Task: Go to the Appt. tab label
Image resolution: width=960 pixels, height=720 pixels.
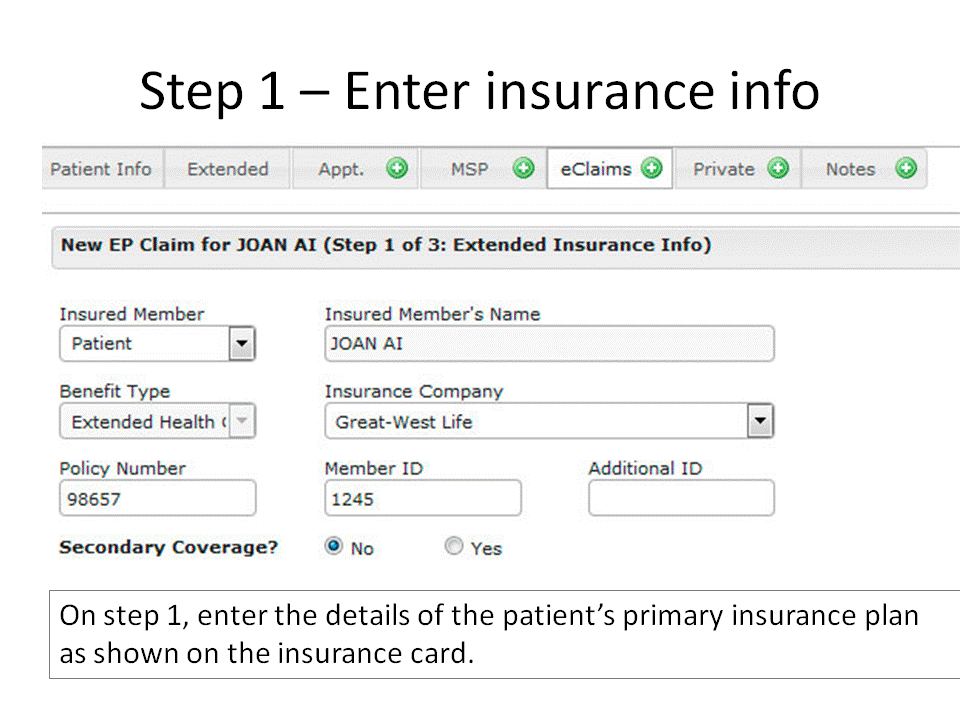Action: (x=341, y=169)
